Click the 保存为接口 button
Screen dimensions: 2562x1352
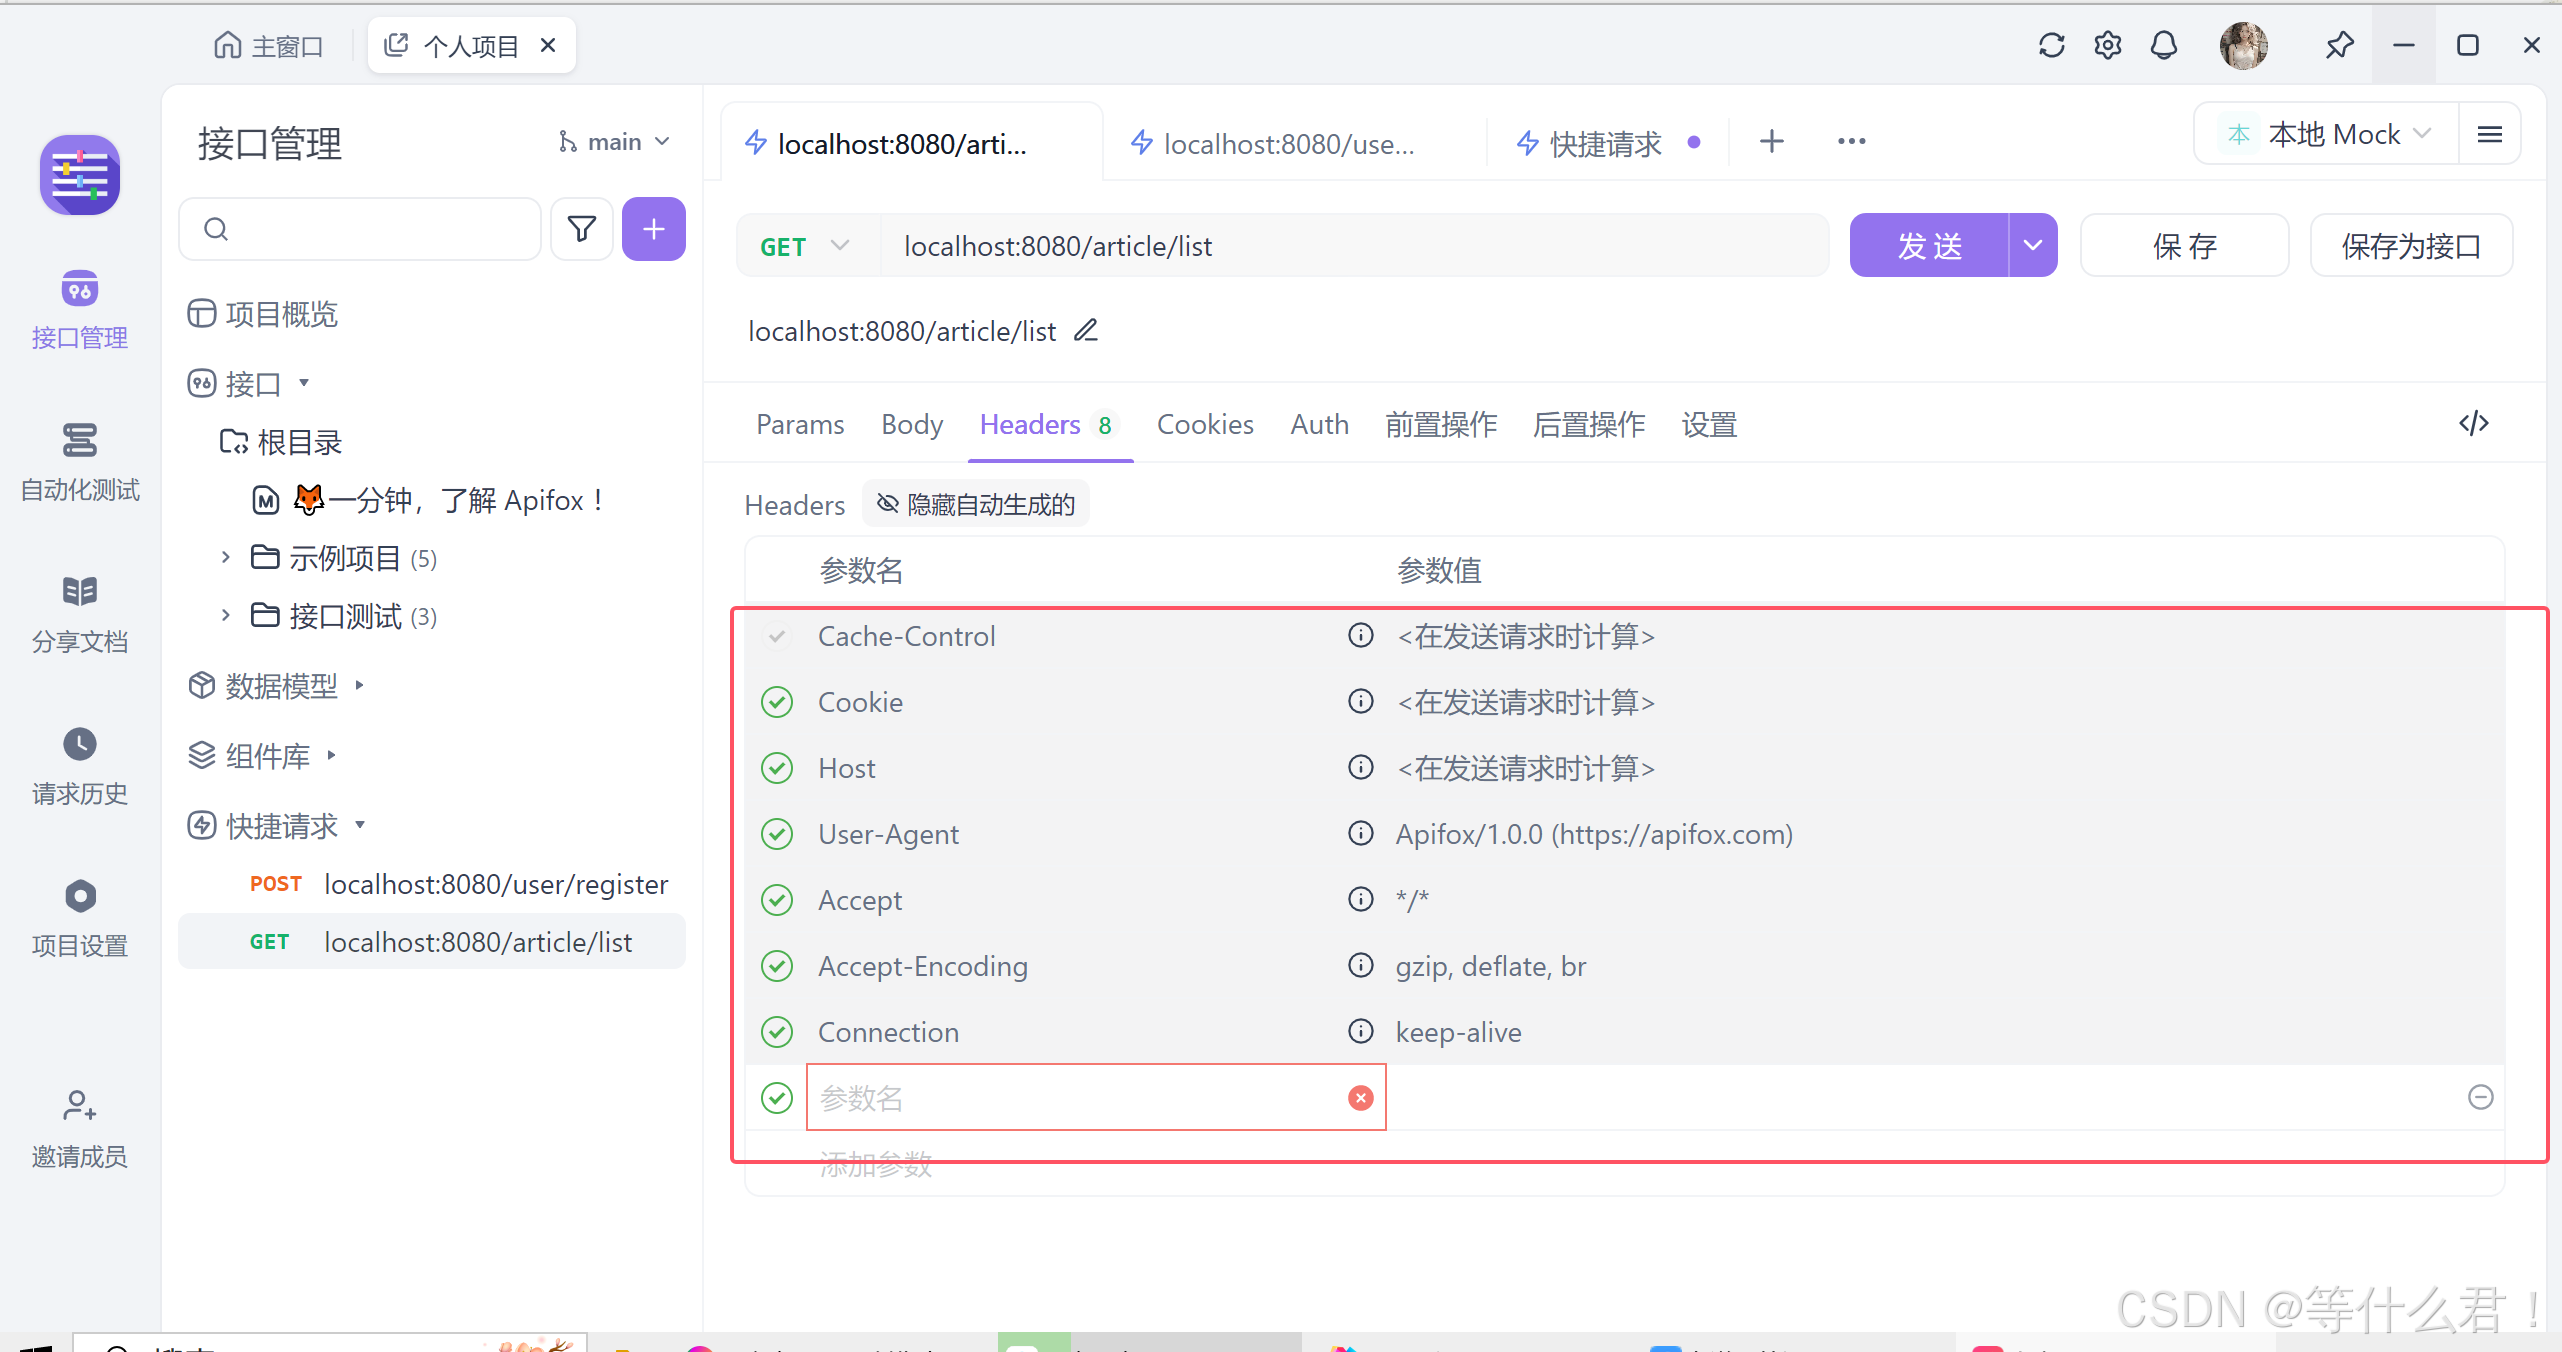2411,245
